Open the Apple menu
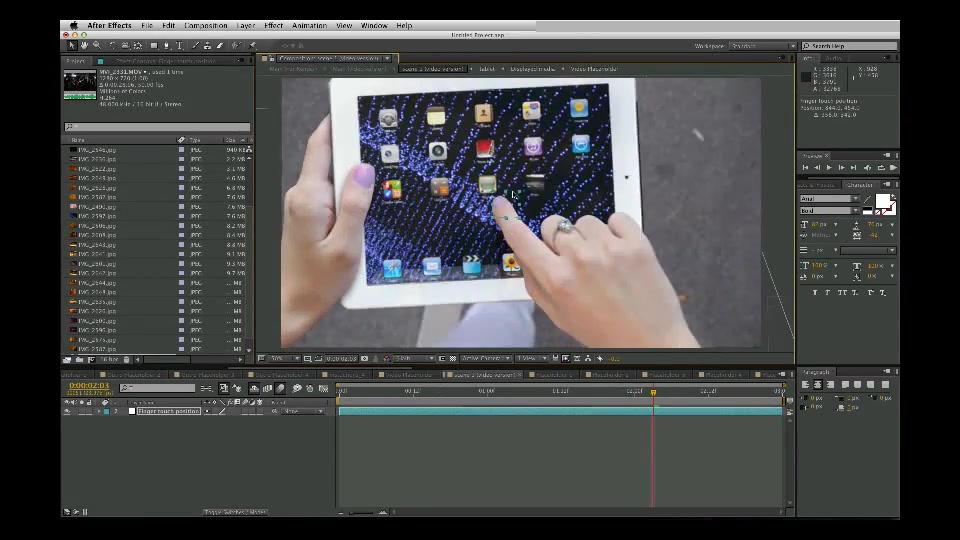Viewport: 960px width, 540px height. (73, 26)
